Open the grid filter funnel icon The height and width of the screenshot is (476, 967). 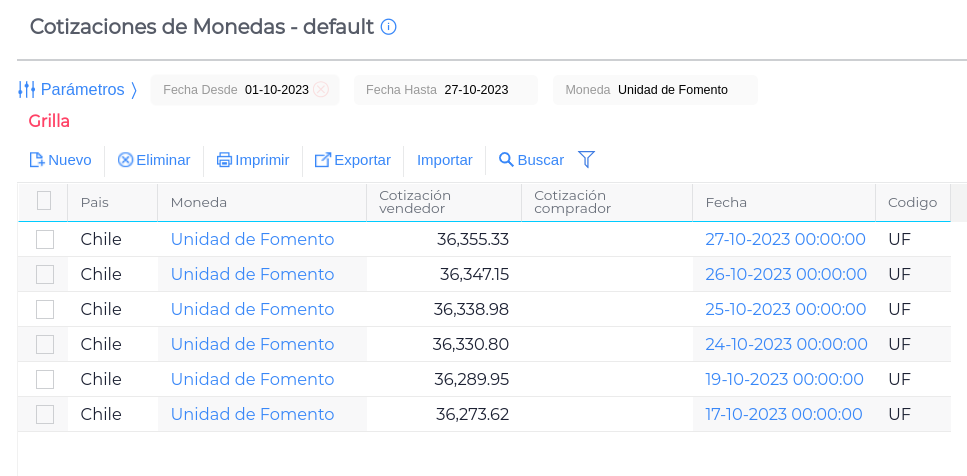587,159
